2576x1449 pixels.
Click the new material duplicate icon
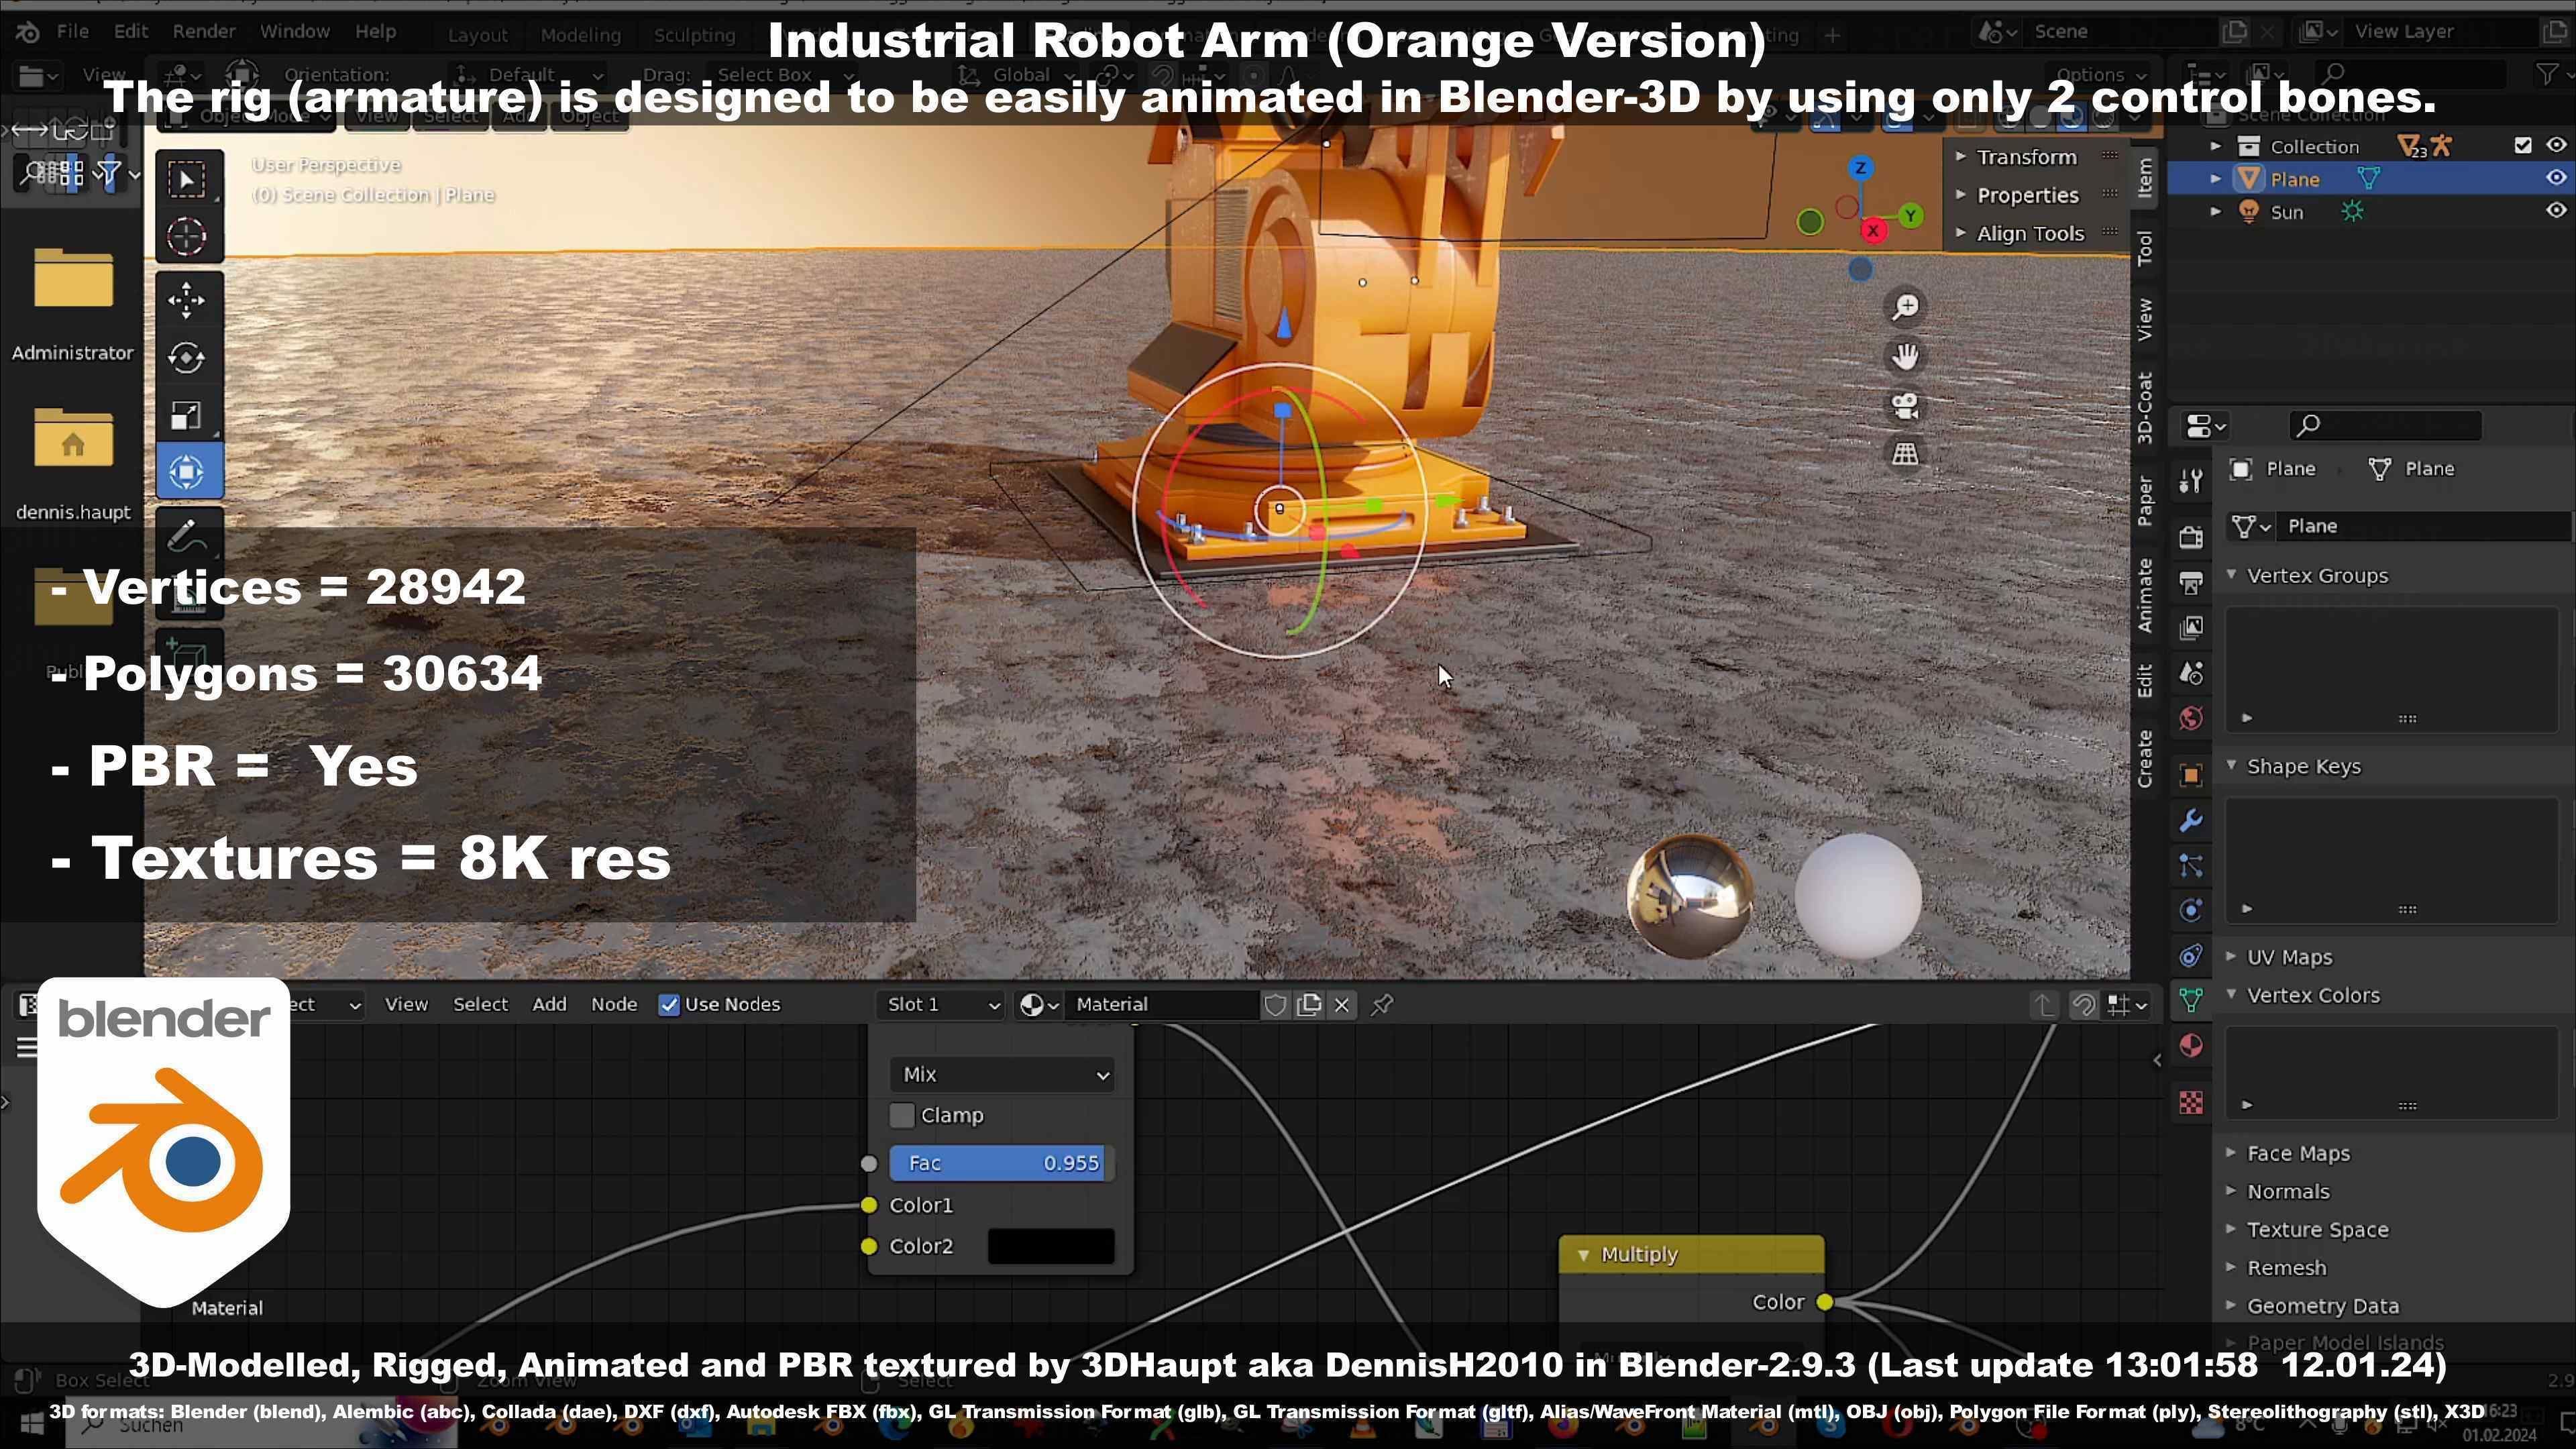coord(1308,1005)
